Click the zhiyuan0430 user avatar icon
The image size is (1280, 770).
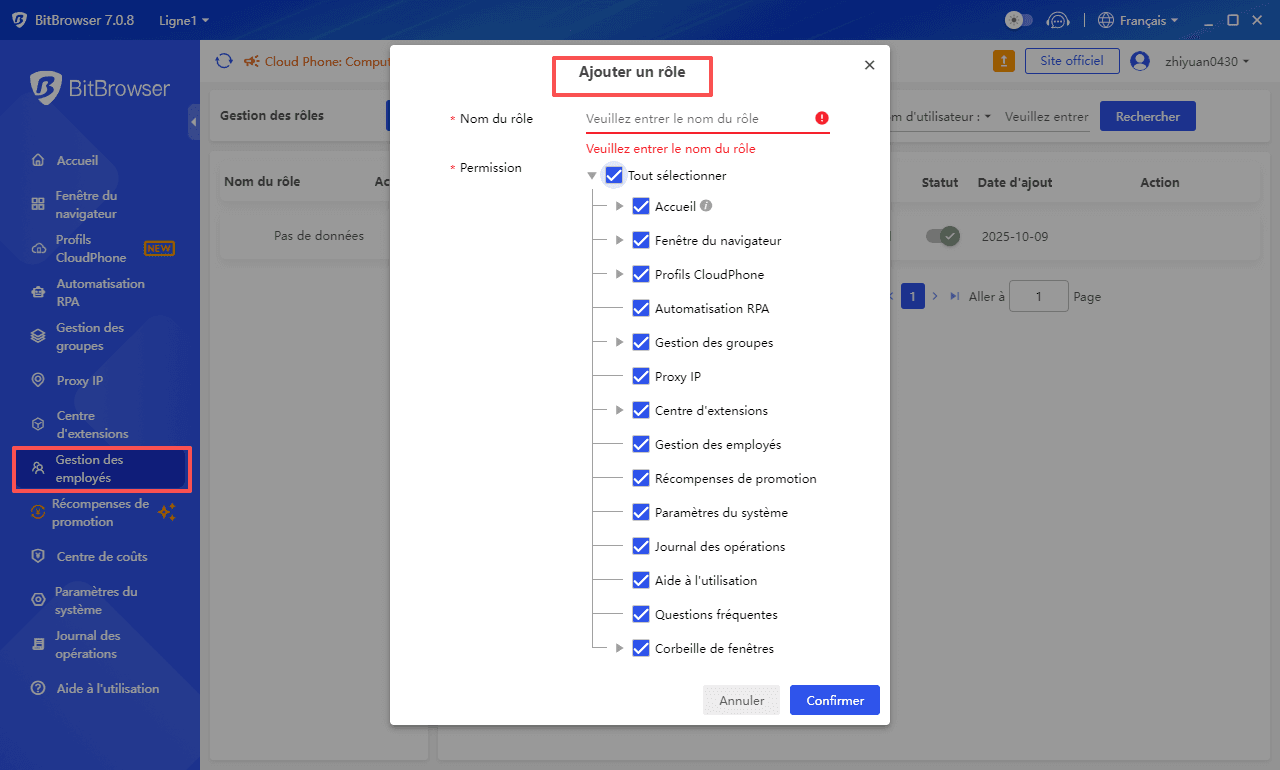point(1139,60)
